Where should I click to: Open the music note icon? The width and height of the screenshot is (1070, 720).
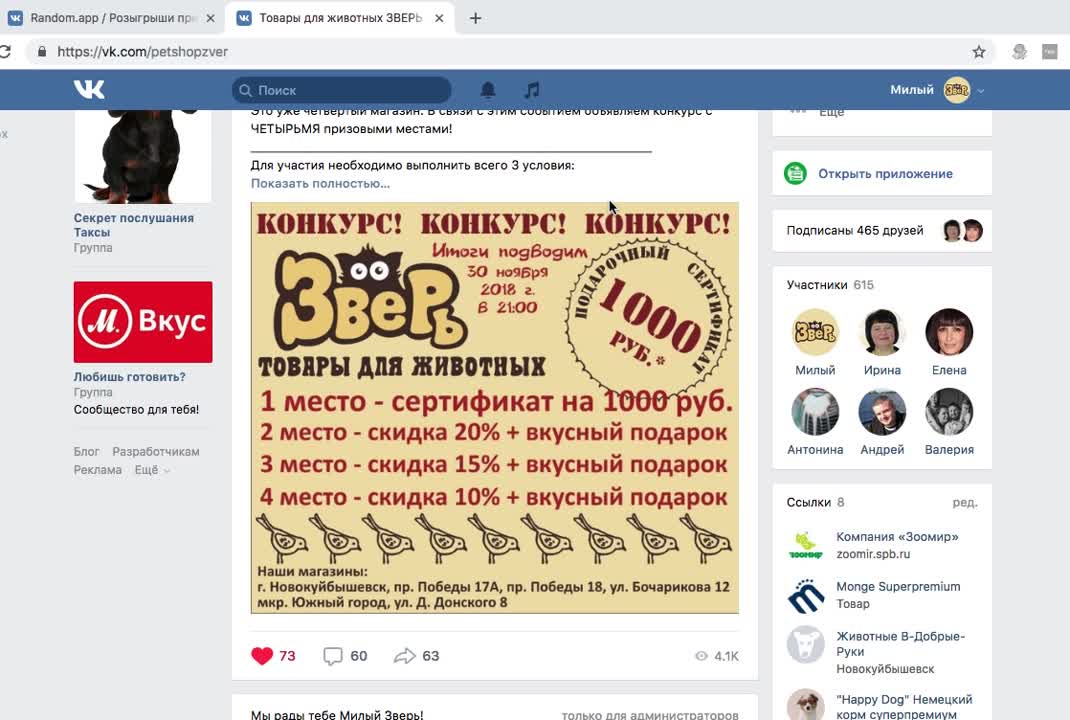coord(532,90)
